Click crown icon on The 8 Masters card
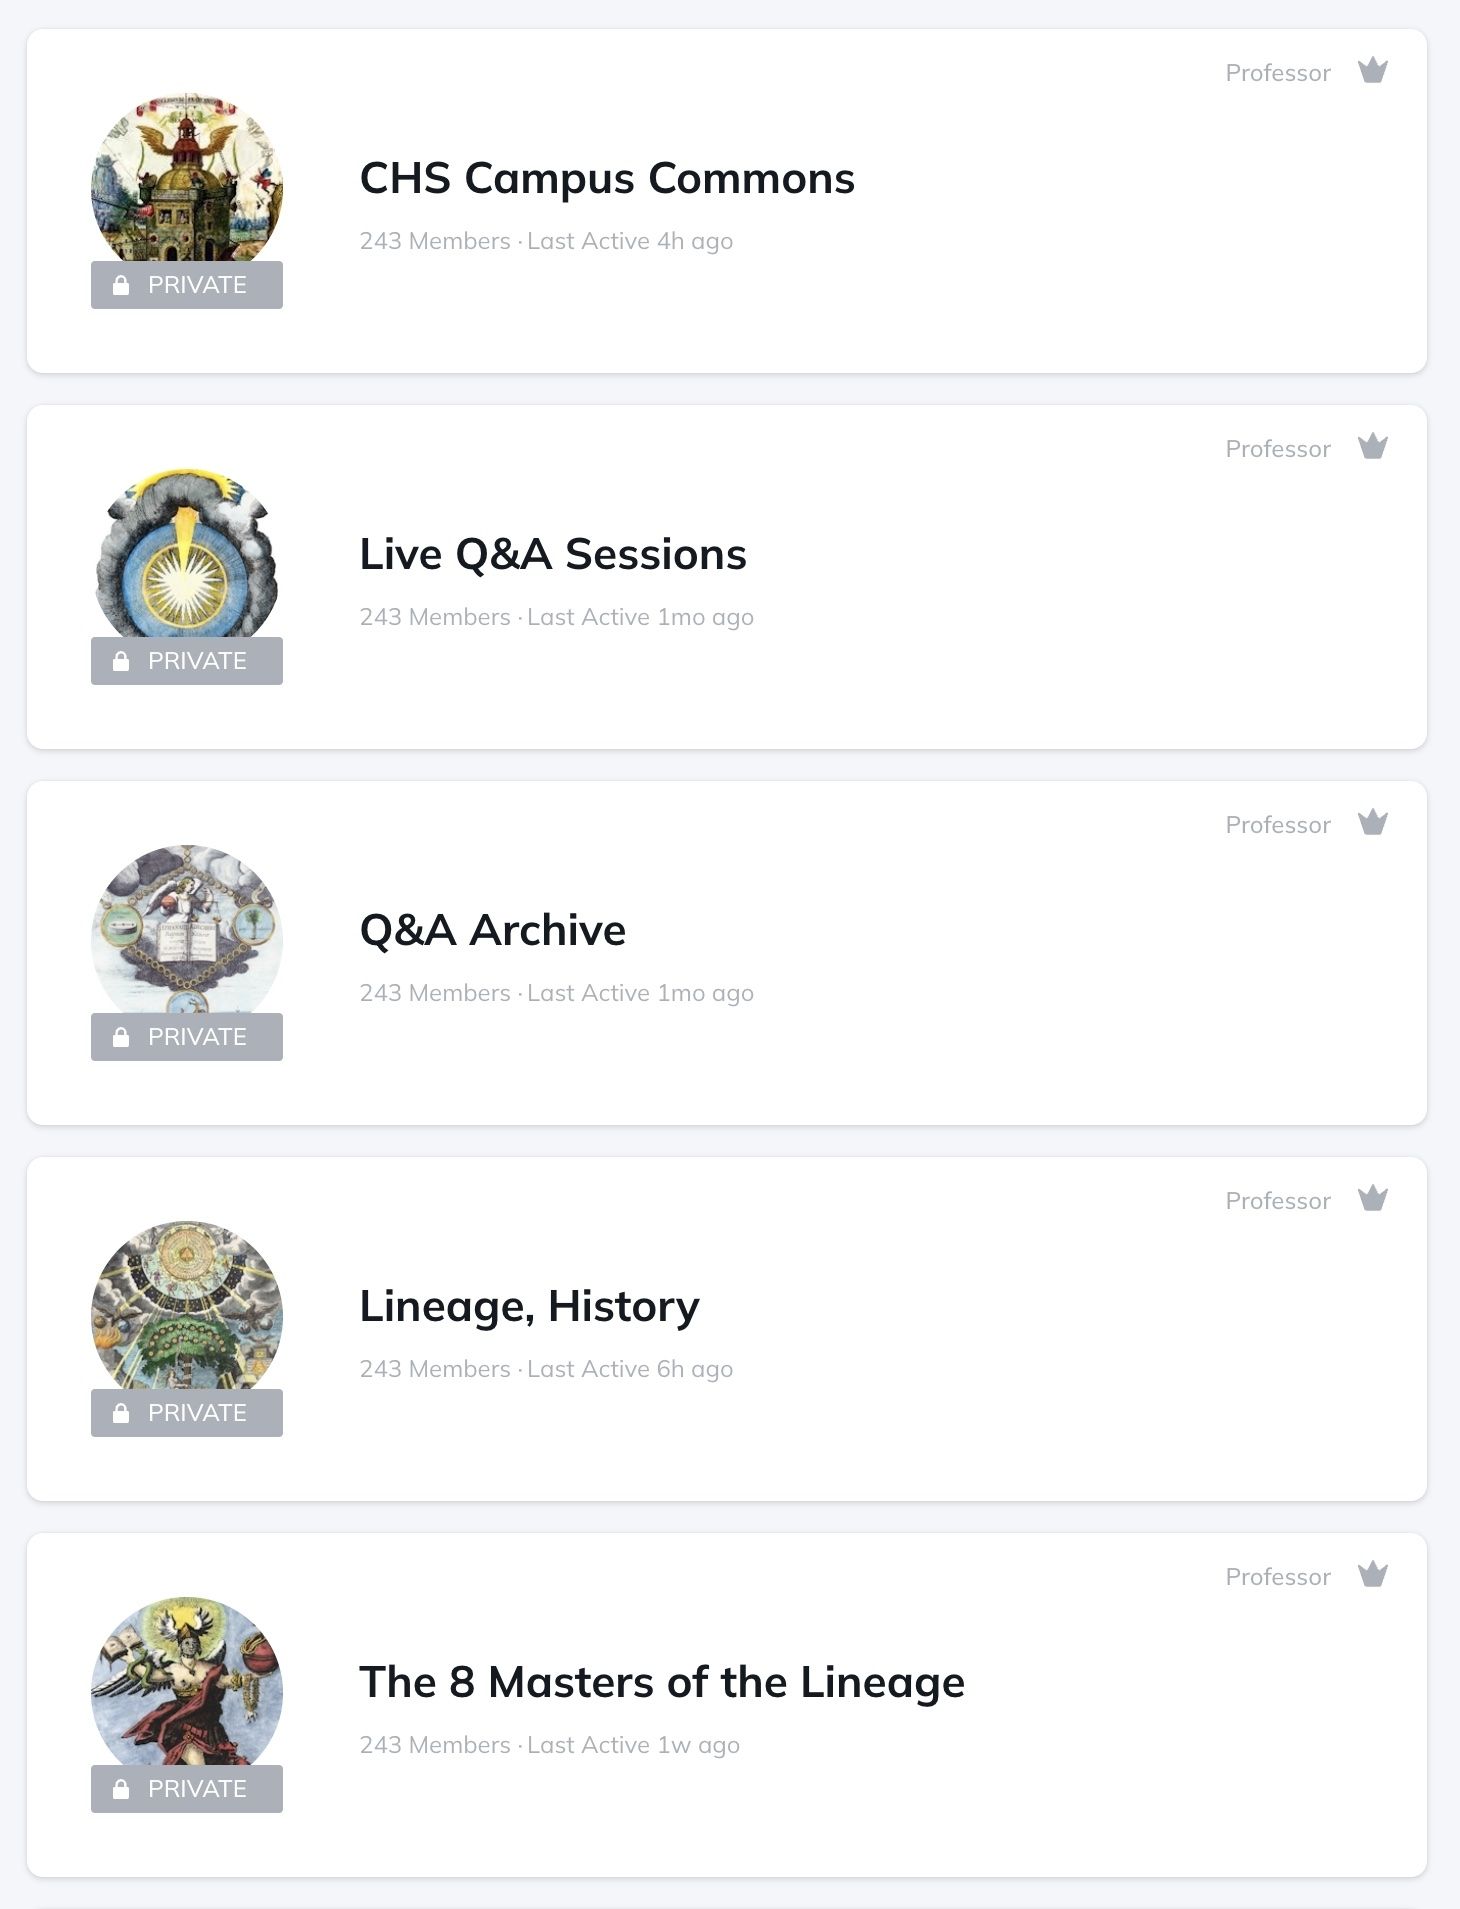Image resolution: width=1460 pixels, height=1909 pixels. click(x=1372, y=1575)
